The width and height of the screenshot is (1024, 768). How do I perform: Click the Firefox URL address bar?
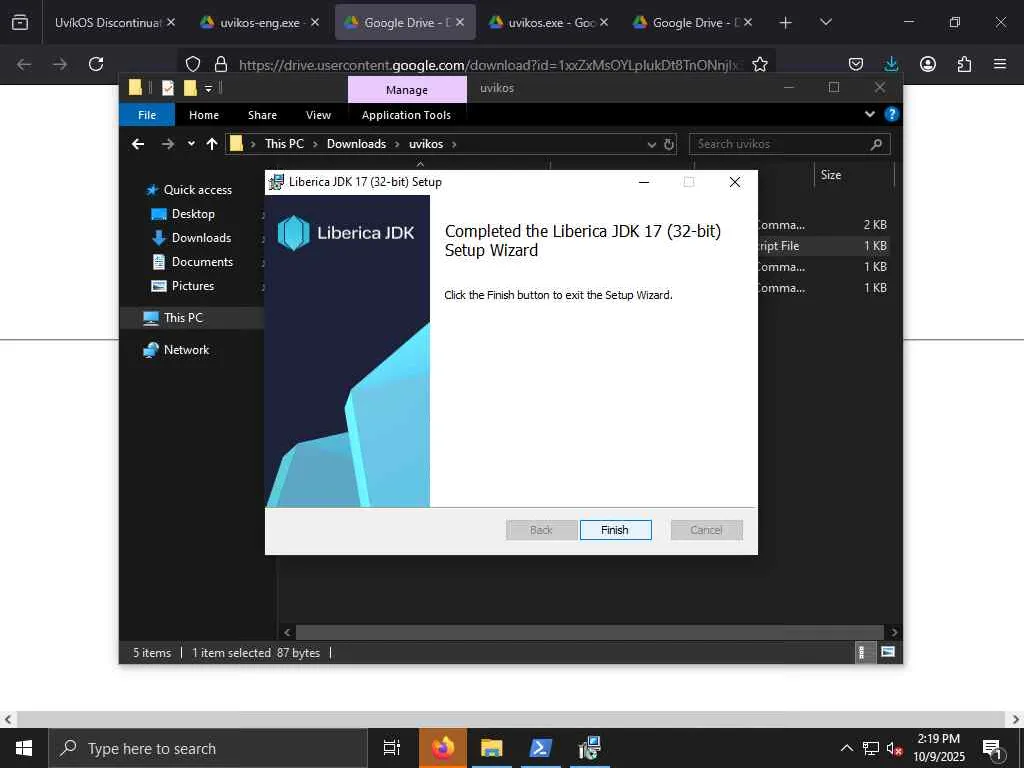[x=490, y=65]
